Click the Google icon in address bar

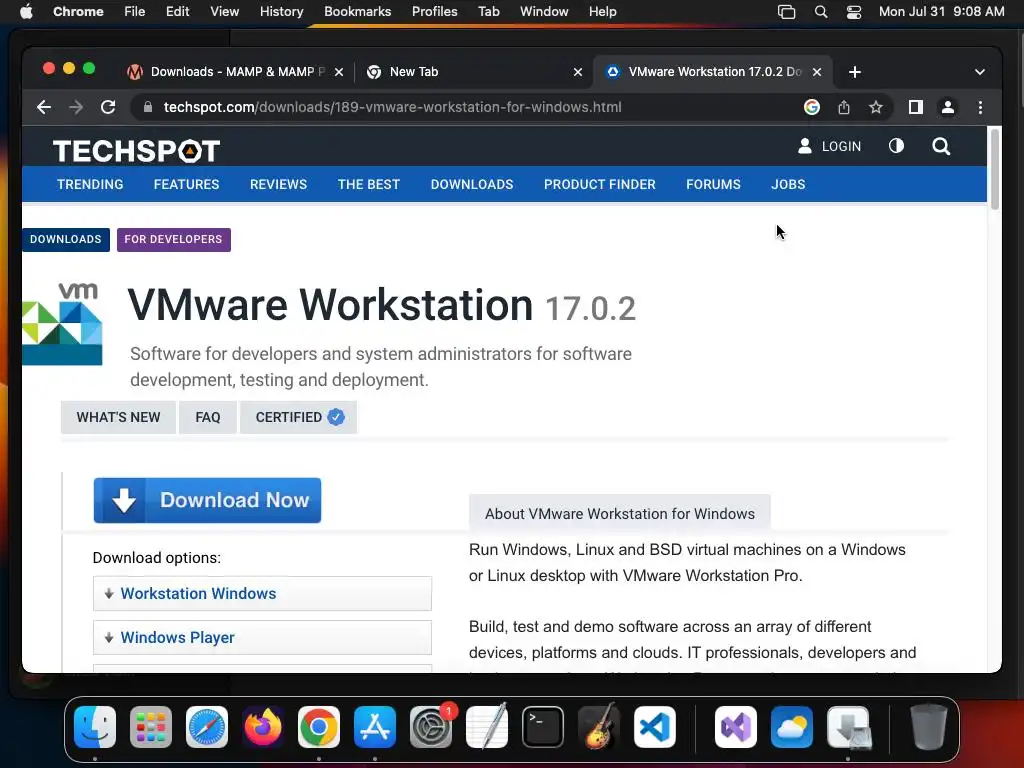pos(812,107)
